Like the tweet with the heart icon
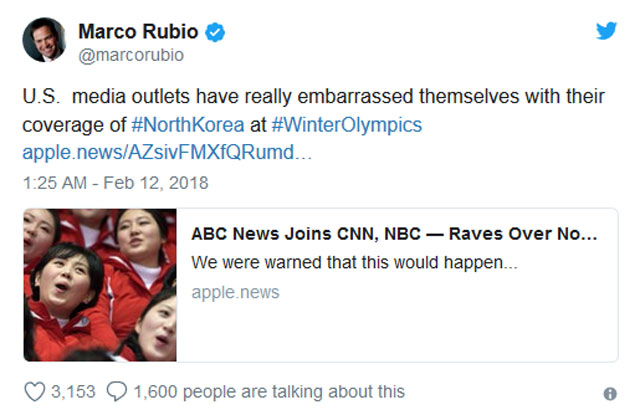This screenshot has width=640, height=410. pyautogui.click(x=31, y=391)
